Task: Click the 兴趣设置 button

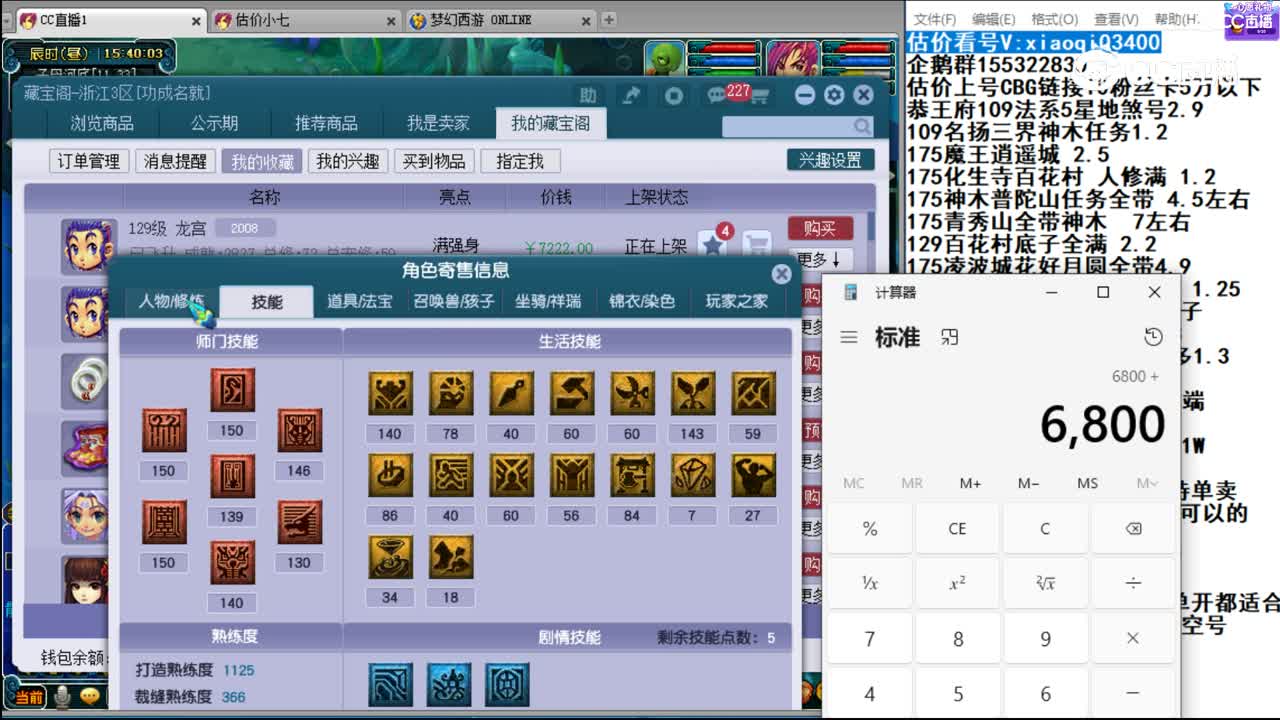Action: click(830, 160)
